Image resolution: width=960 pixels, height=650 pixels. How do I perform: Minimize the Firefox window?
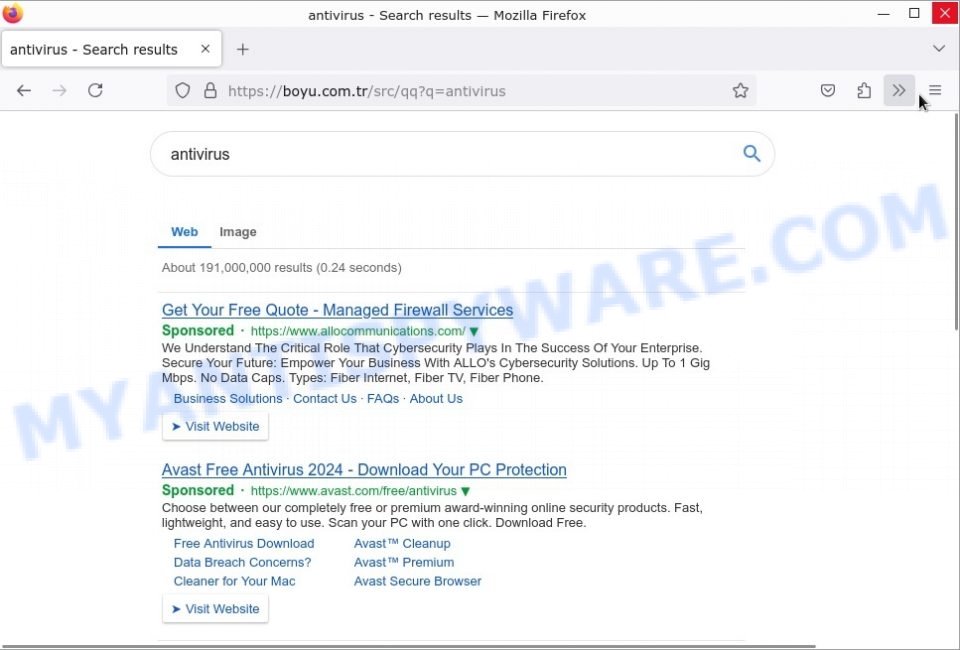[883, 13]
